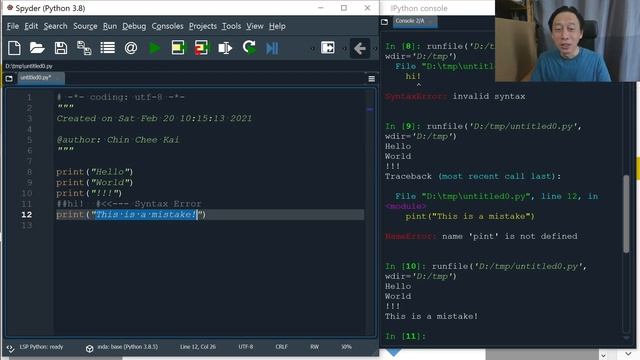Open the Edit menu
The width and height of the screenshot is (640, 360).
click(31, 26)
